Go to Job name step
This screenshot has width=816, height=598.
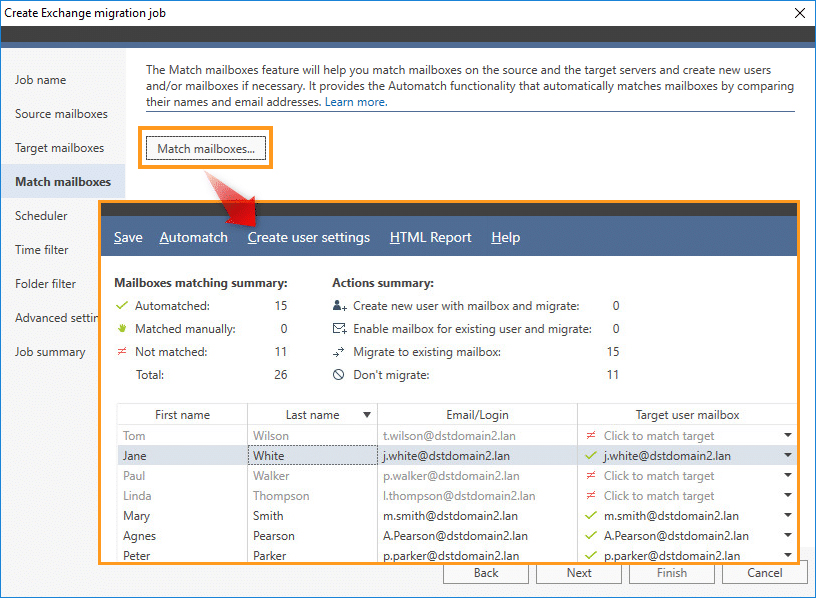click(x=41, y=80)
